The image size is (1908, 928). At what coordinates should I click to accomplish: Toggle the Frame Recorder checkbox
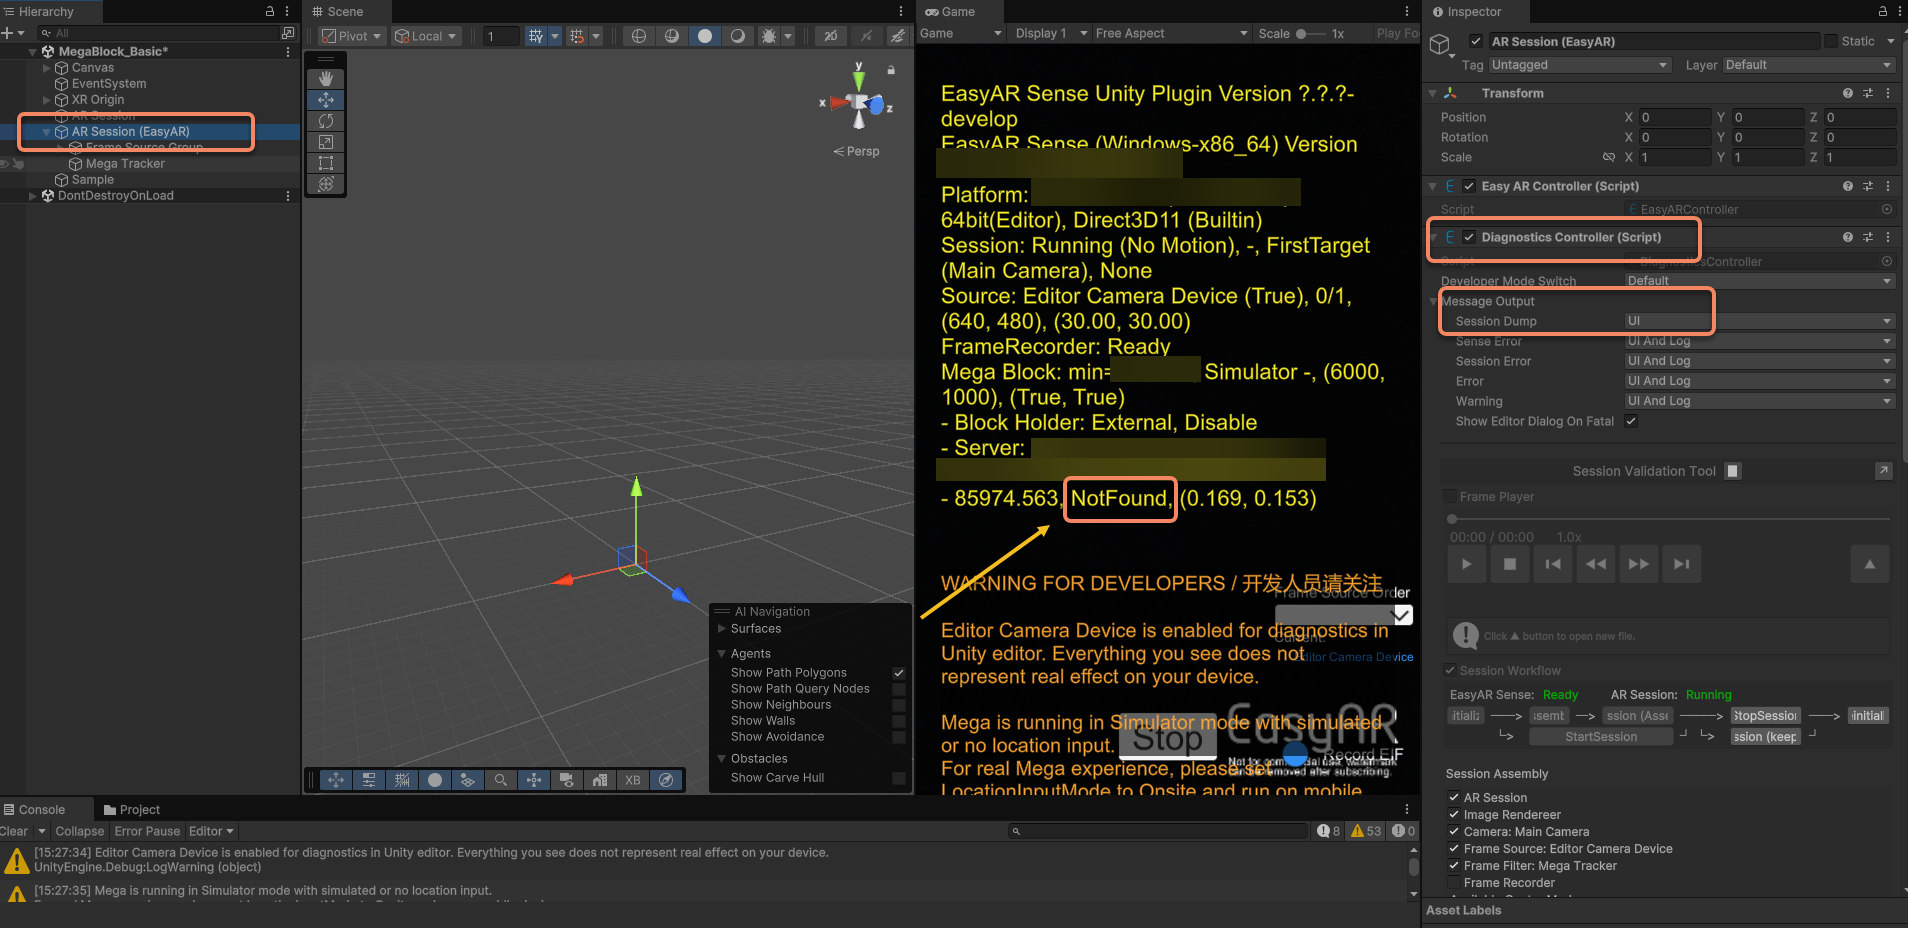coord(1454,883)
